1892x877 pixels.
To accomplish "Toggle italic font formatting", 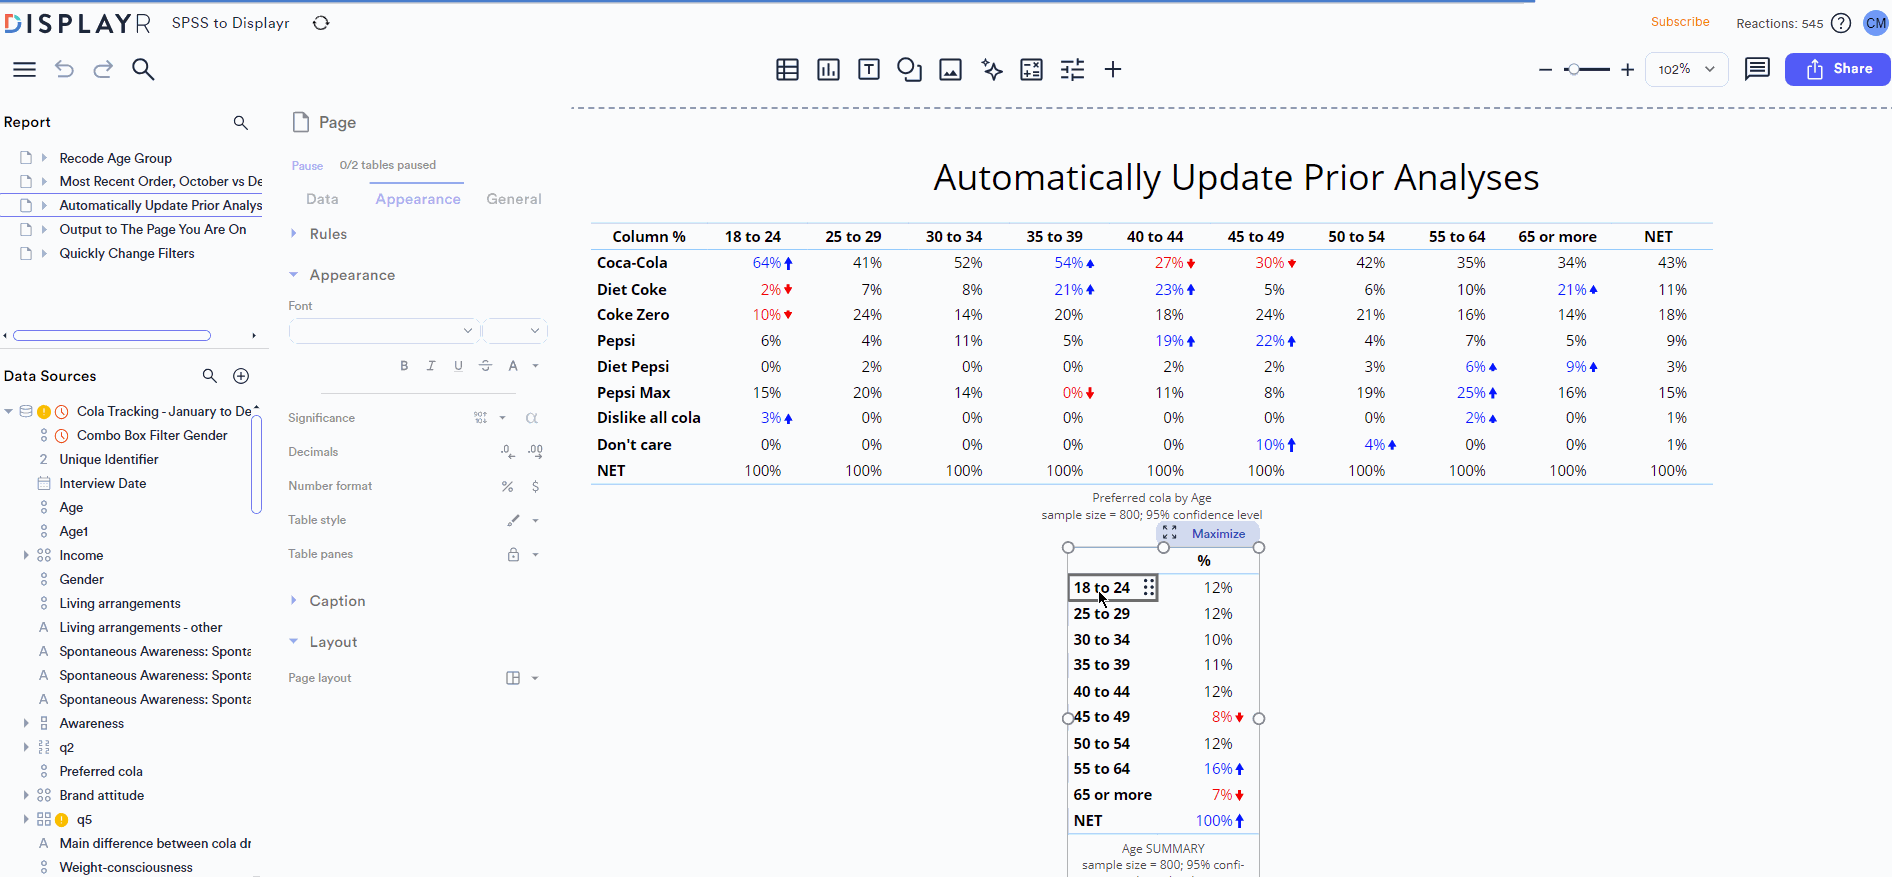I will pyautogui.click(x=431, y=366).
